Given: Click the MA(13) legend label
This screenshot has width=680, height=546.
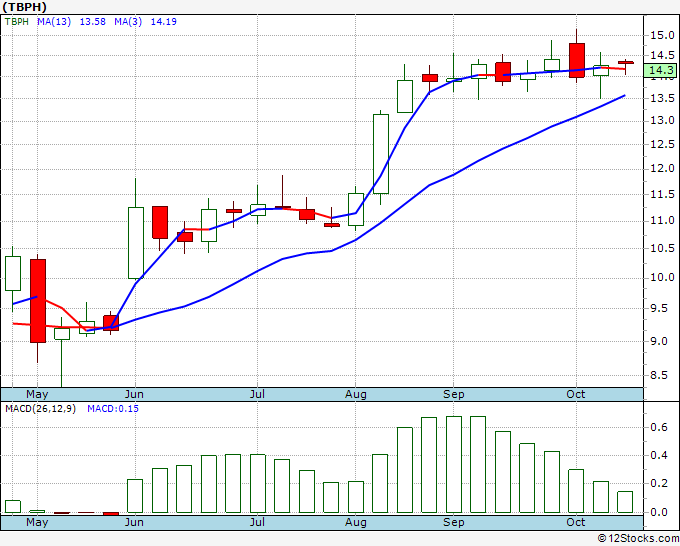Looking at the screenshot, I should pyautogui.click(x=54, y=22).
